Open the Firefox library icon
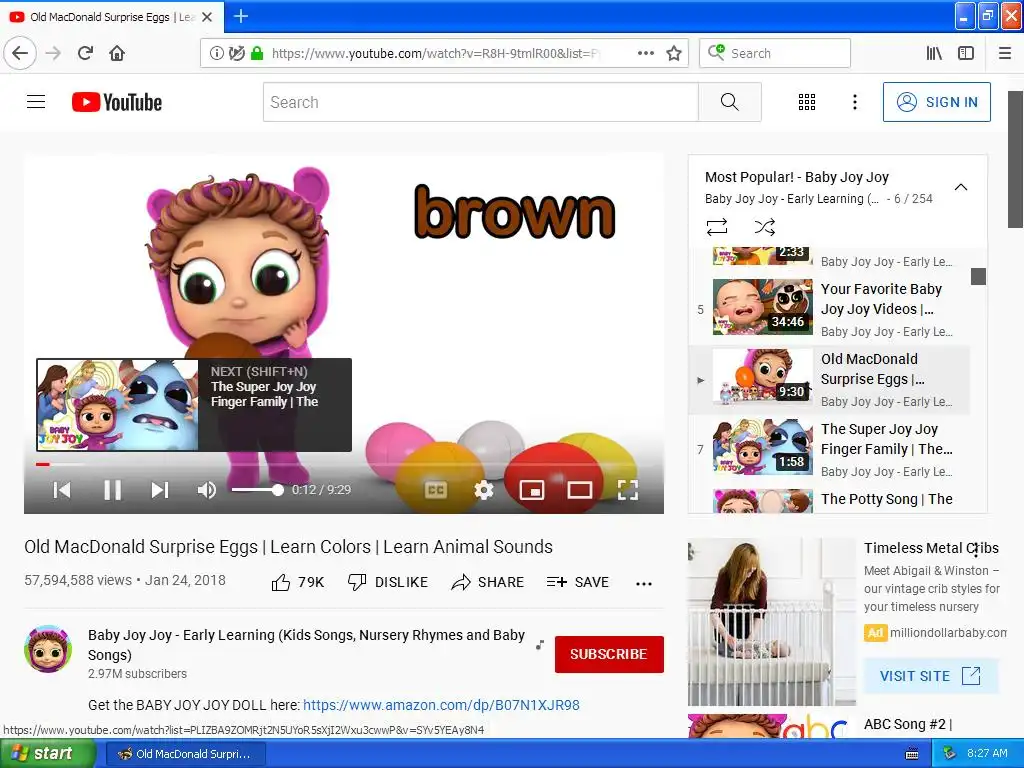The image size is (1024, 768). [x=934, y=53]
